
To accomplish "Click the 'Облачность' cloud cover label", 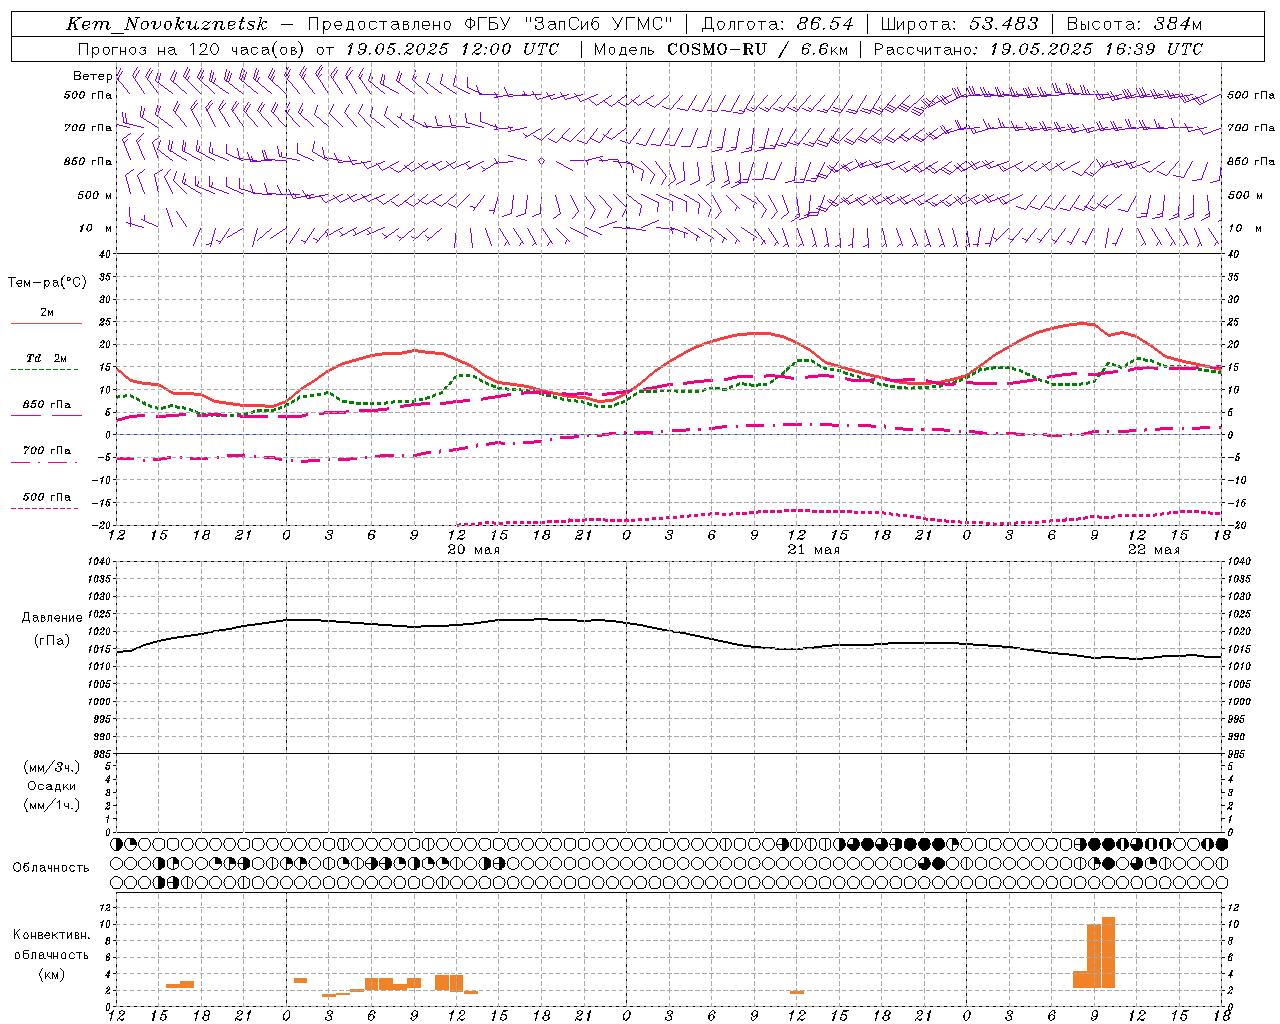I will click(51, 867).
